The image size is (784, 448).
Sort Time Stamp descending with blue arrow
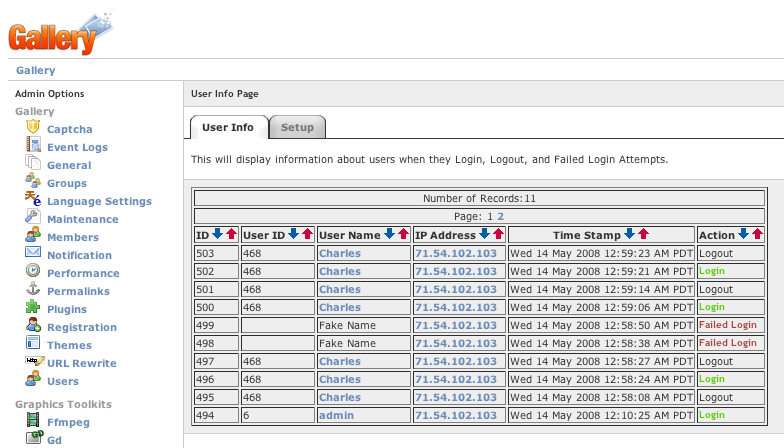click(630, 234)
